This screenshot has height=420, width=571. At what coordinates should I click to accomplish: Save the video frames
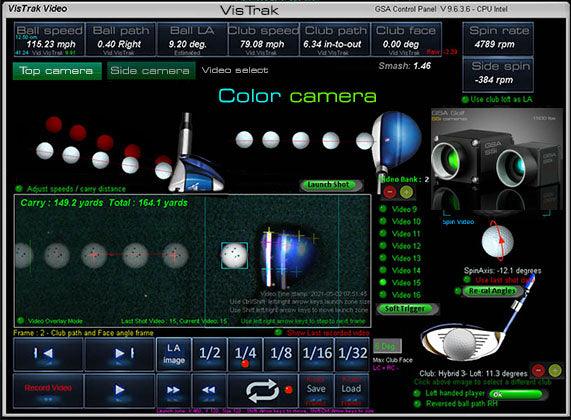(x=316, y=389)
